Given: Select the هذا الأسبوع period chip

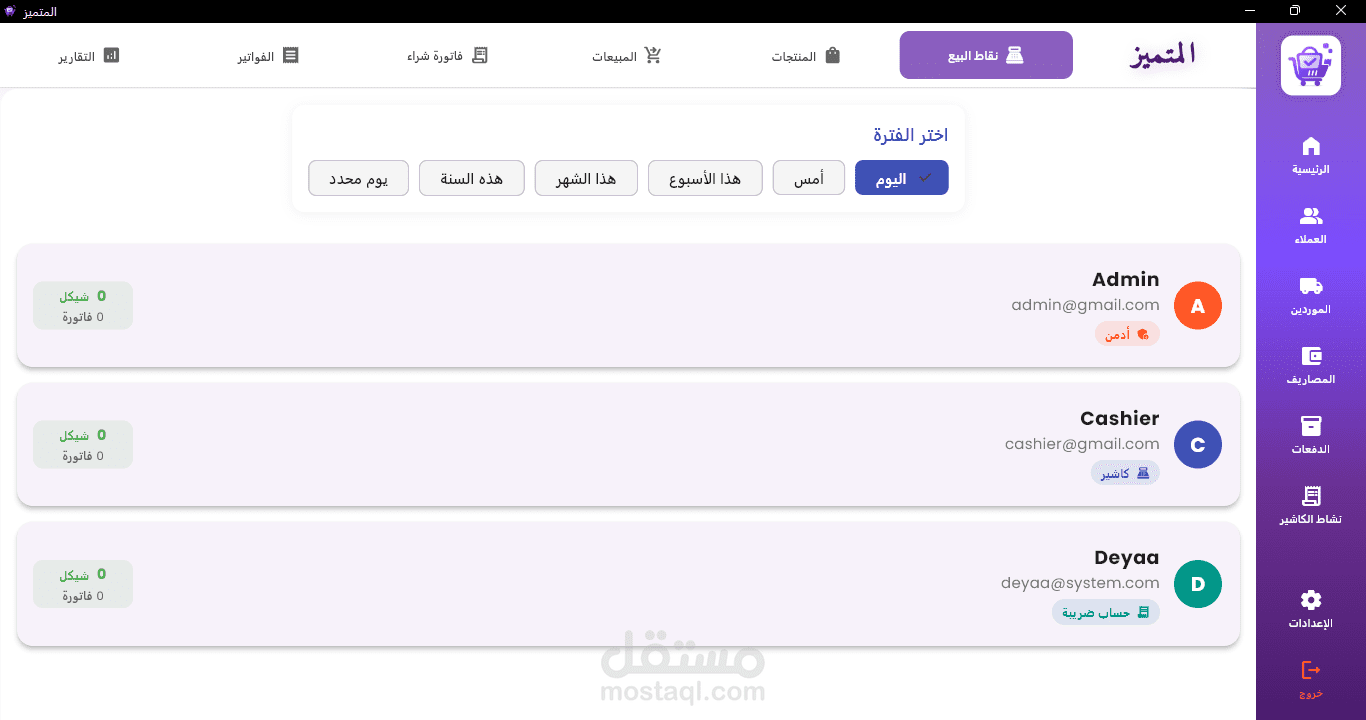Looking at the screenshot, I should (705, 178).
